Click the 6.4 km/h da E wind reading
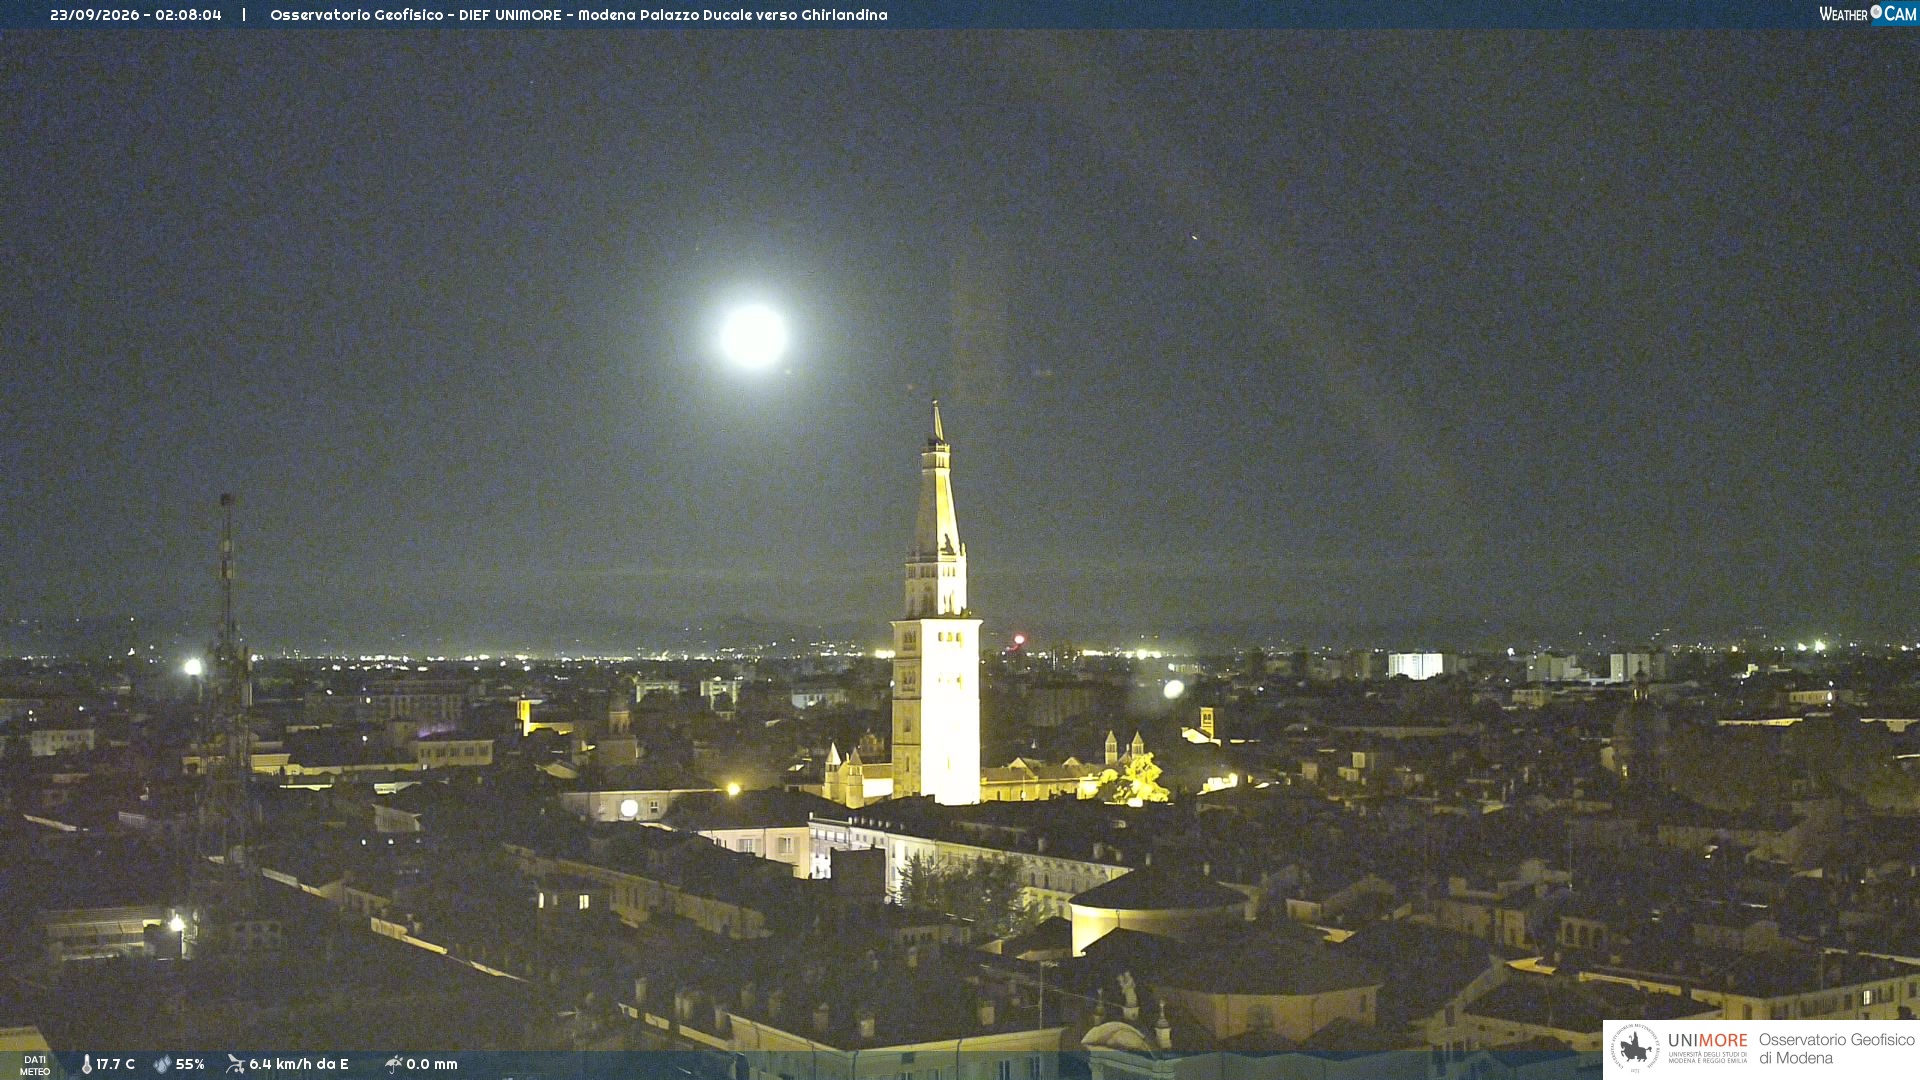This screenshot has width=1920, height=1080. (x=299, y=1064)
